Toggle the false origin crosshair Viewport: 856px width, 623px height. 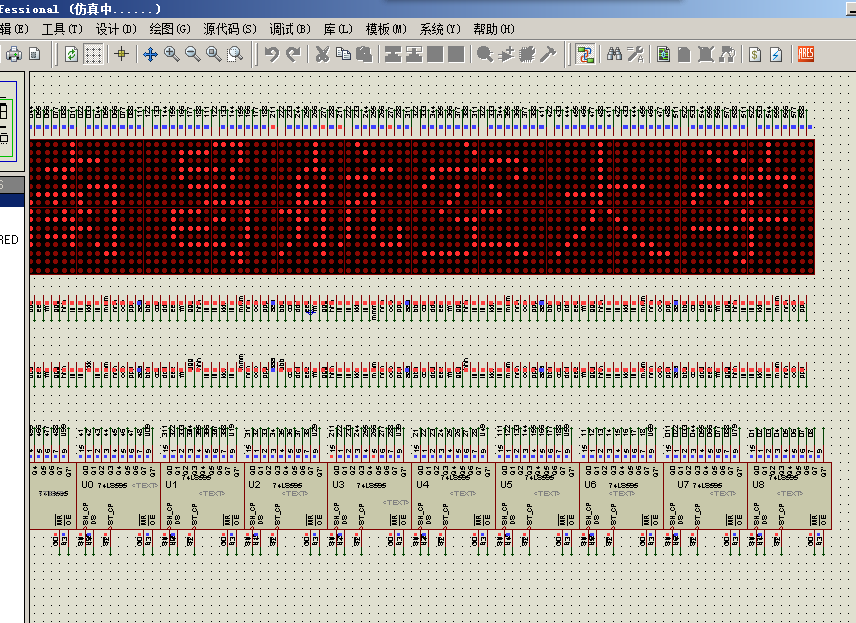pyautogui.click(x=121, y=54)
